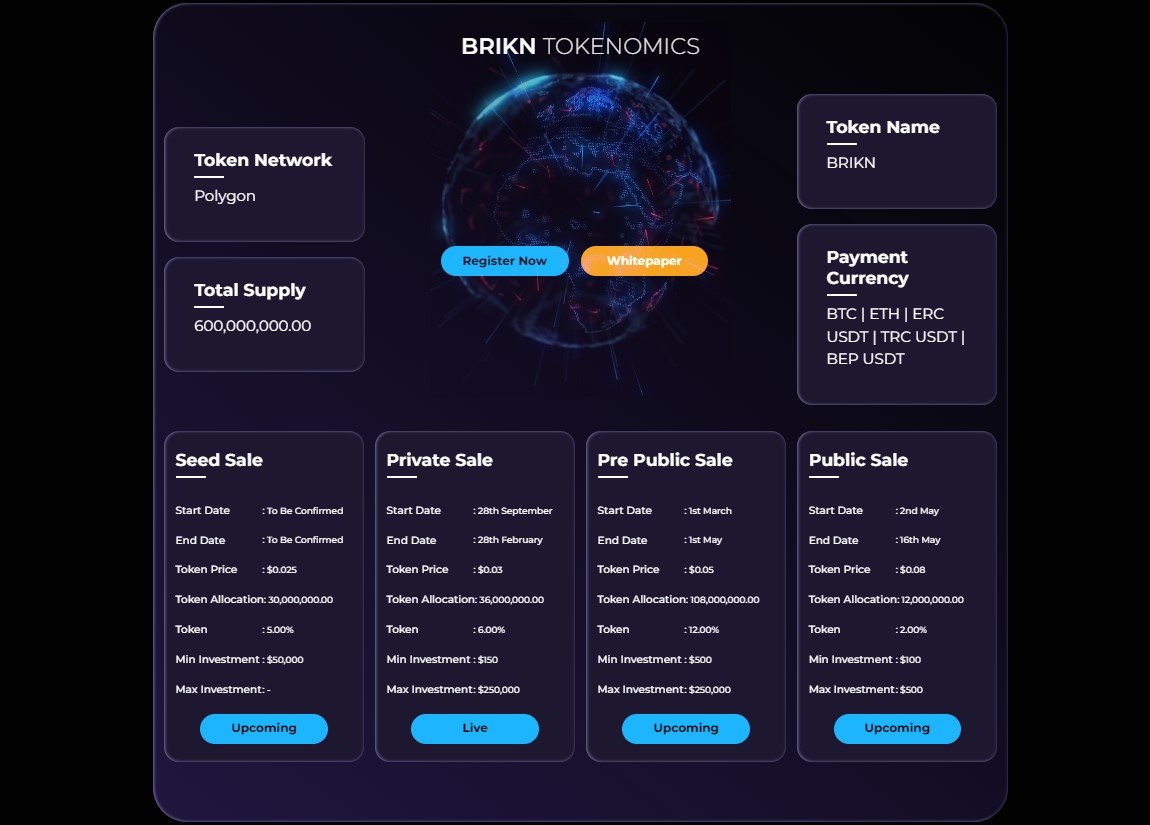1150x825 pixels.
Task: Select the Upcoming status under Seed Sale
Action: point(263,728)
